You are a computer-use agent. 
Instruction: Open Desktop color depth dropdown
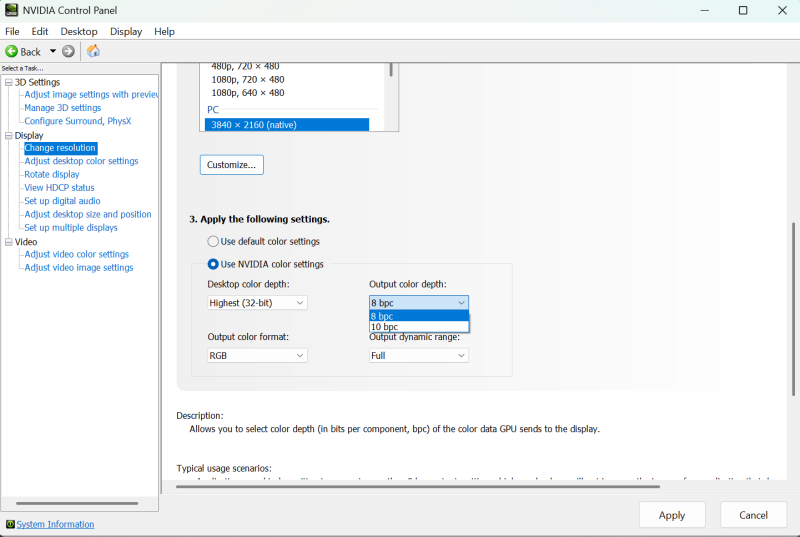(257, 303)
